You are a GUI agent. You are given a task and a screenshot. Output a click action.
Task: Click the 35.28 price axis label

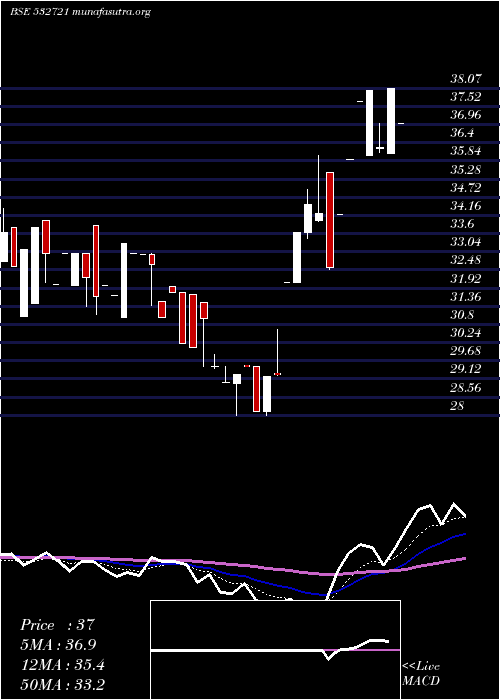point(466,170)
